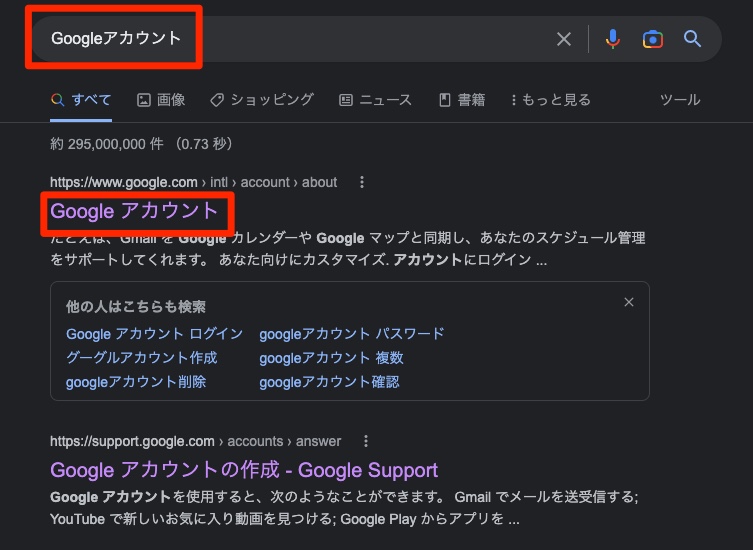
Task: Switch to the ニュース tab
Action: tap(376, 100)
